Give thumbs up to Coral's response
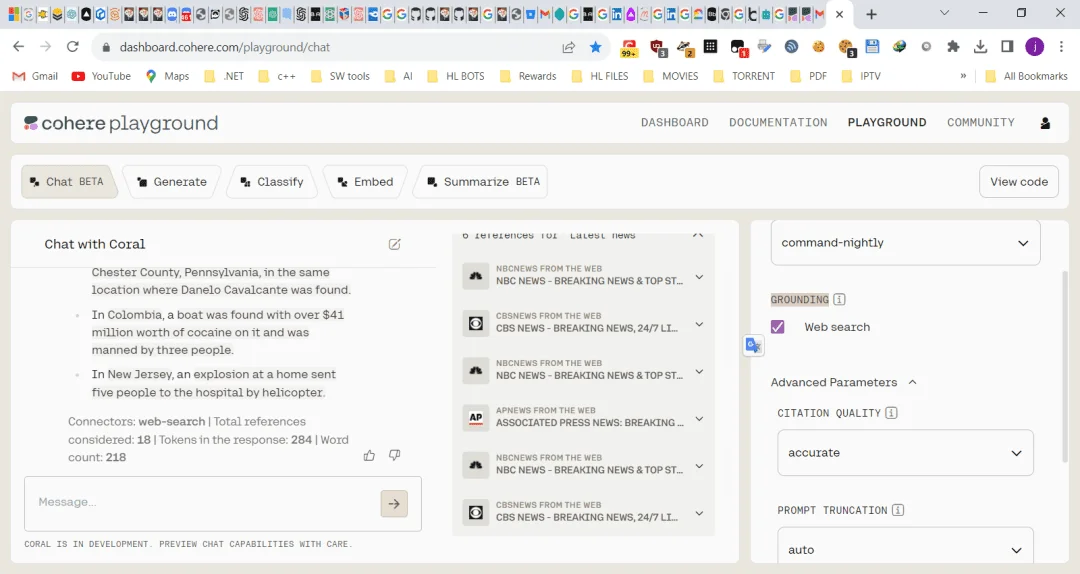Image resolution: width=1080 pixels, height=574 pixels. click(x=369, y=455)
